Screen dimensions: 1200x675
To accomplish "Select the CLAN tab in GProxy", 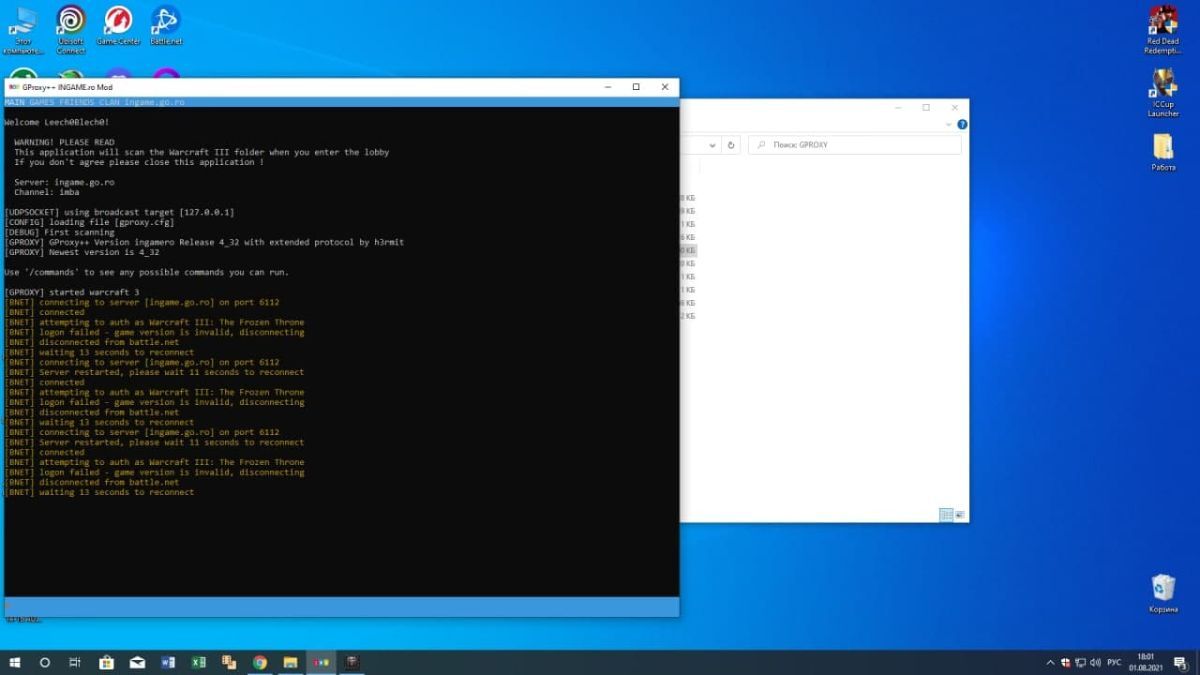I will (x=109, y=102).
